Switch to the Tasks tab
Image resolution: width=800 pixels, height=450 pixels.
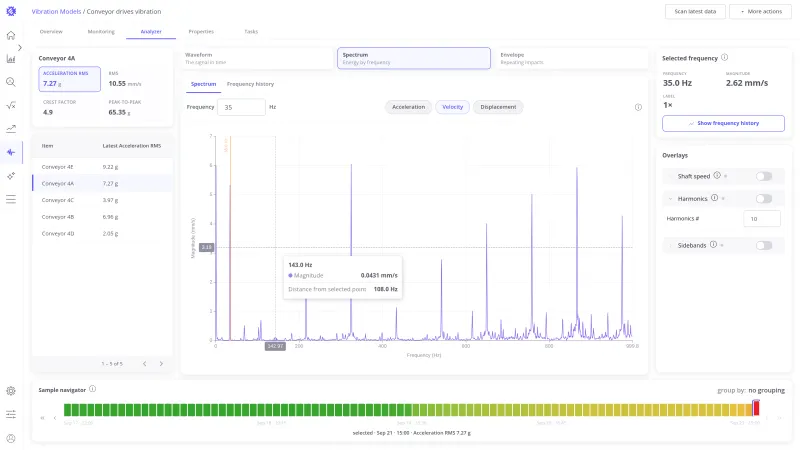coord(251,32)
